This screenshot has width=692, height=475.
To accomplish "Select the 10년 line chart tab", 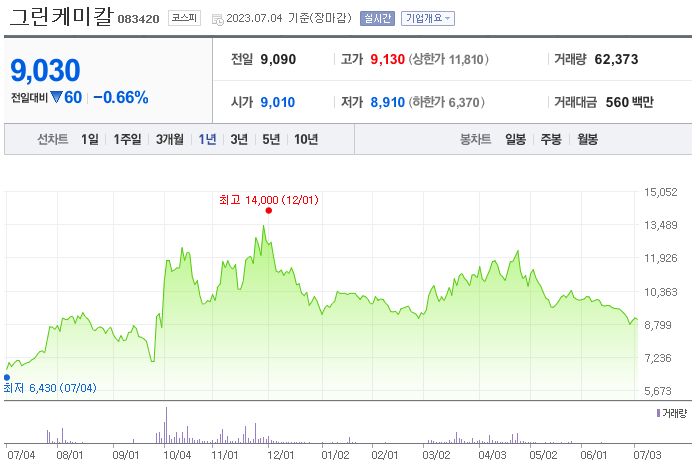I will click(306, 139).
